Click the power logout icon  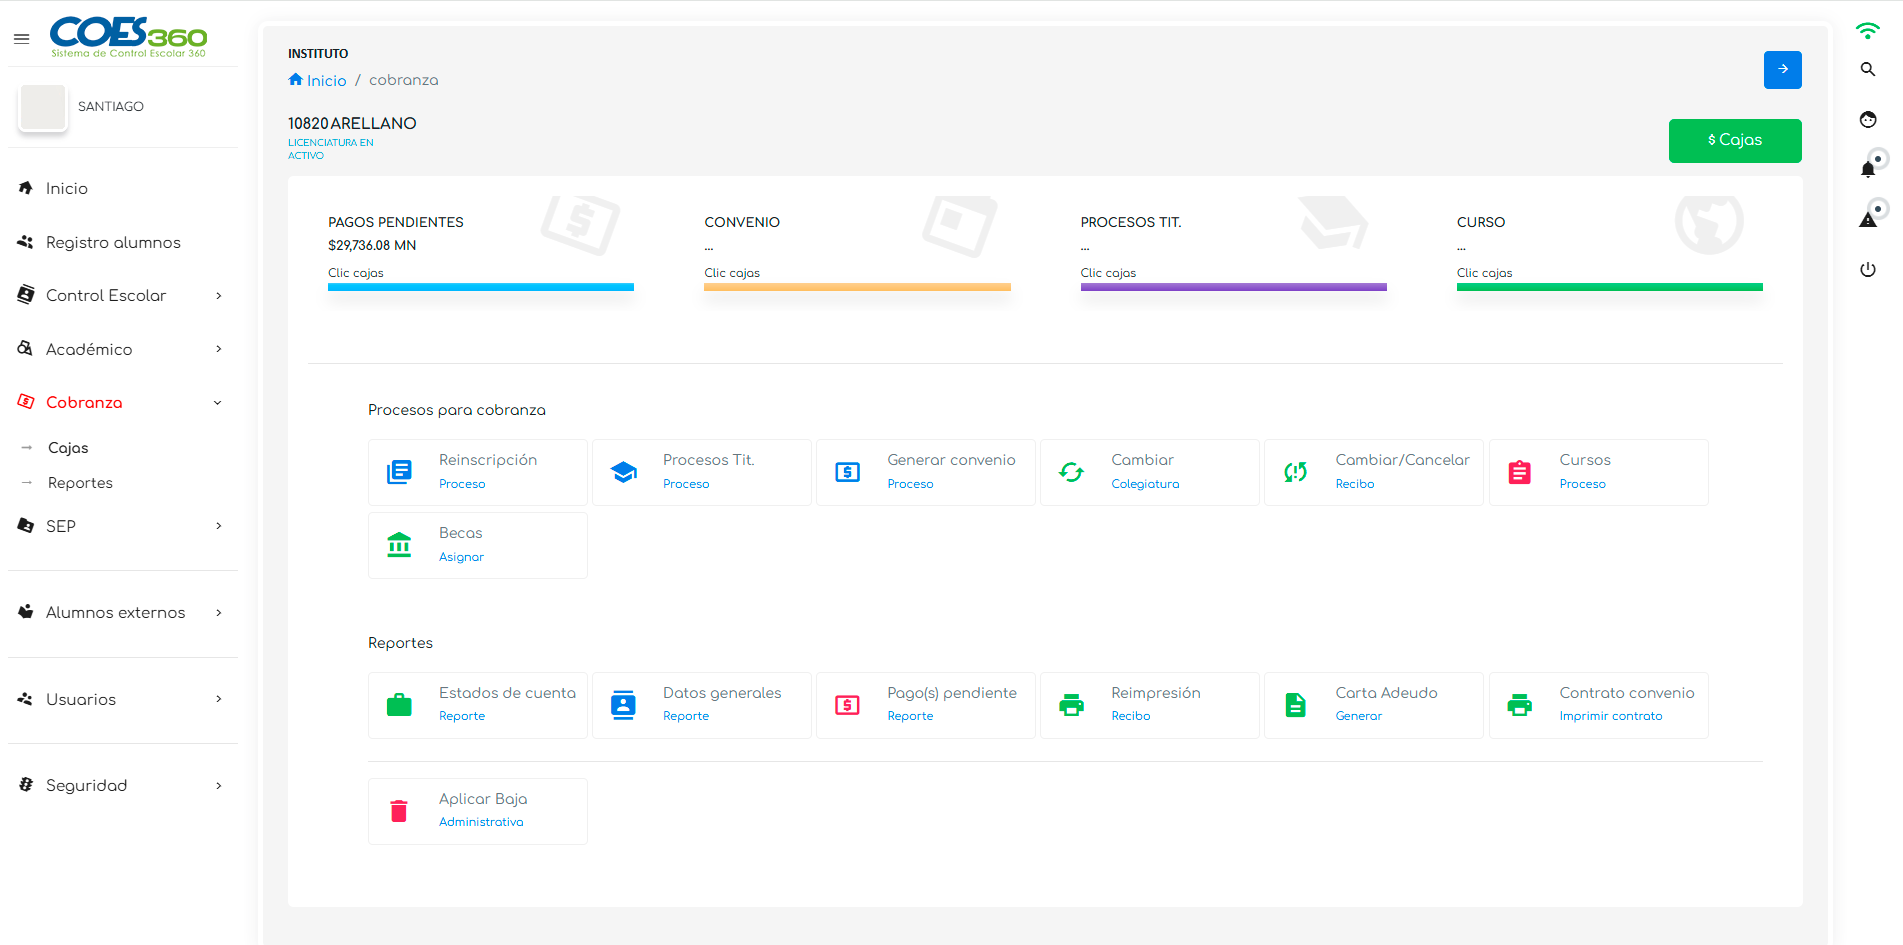[x=1867, y=270]
